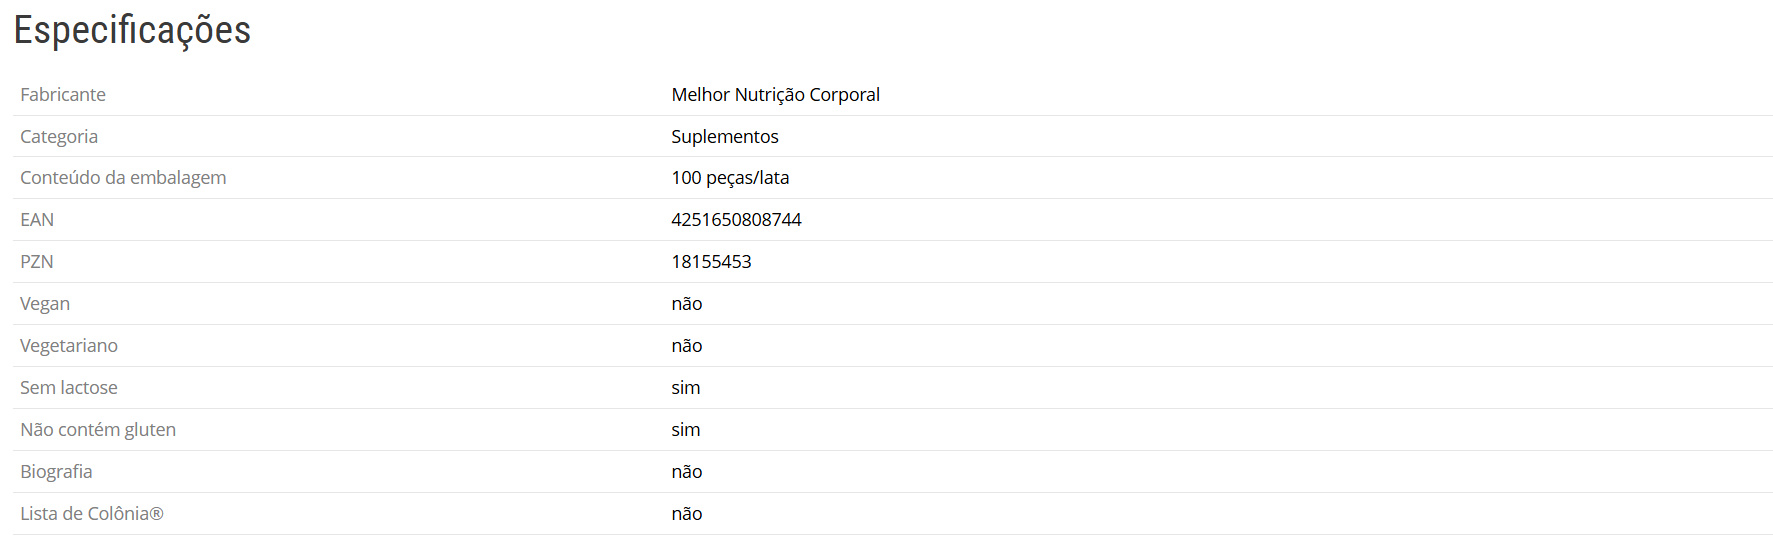The width and height of the screenshot is (1773, 557).
Task: Click the Lista de Colônia® label
Action: pyautogui.click(x=92, y=514)
